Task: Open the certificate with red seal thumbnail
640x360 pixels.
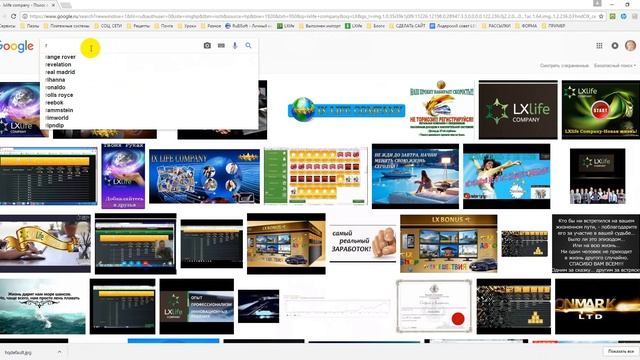Action: (434, 306)
